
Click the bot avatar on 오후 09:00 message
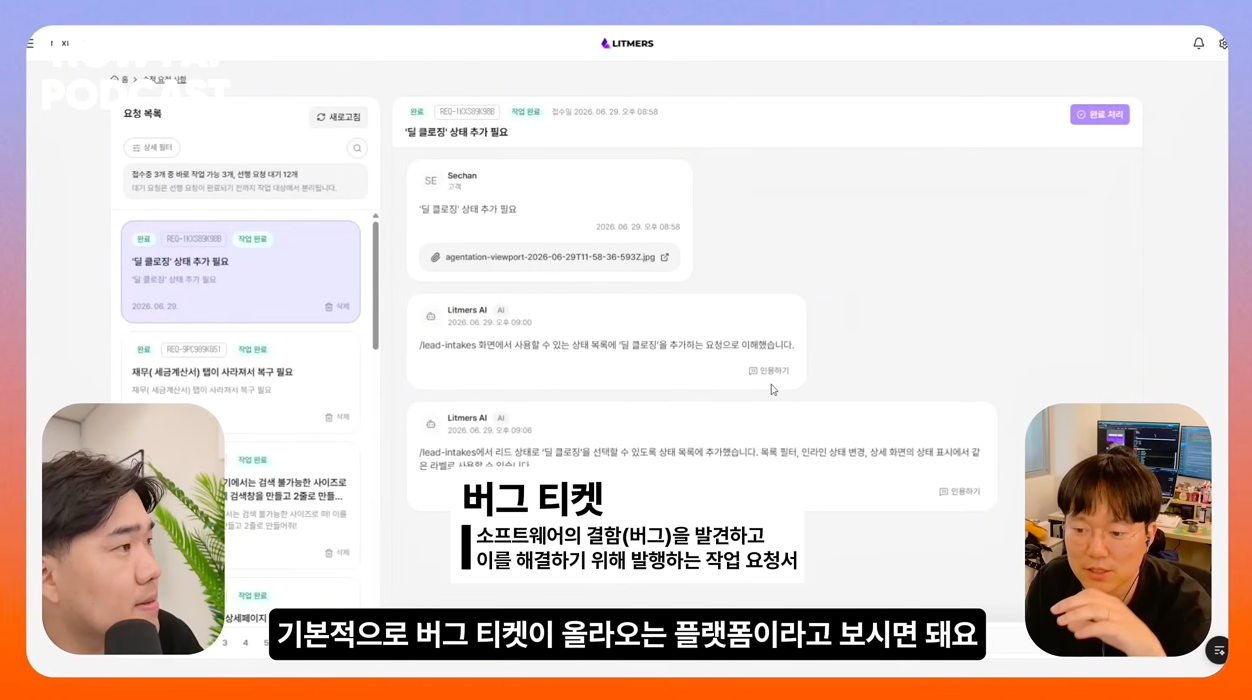(x=430, y=316)
